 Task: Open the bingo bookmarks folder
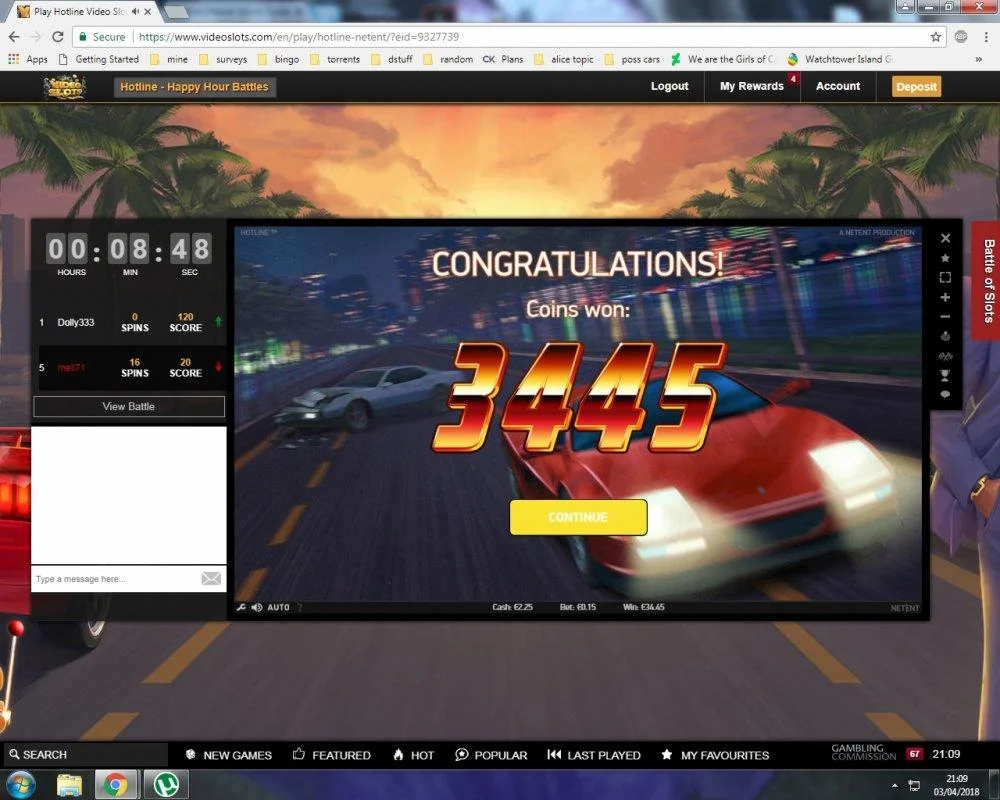(x=279, y=59)
